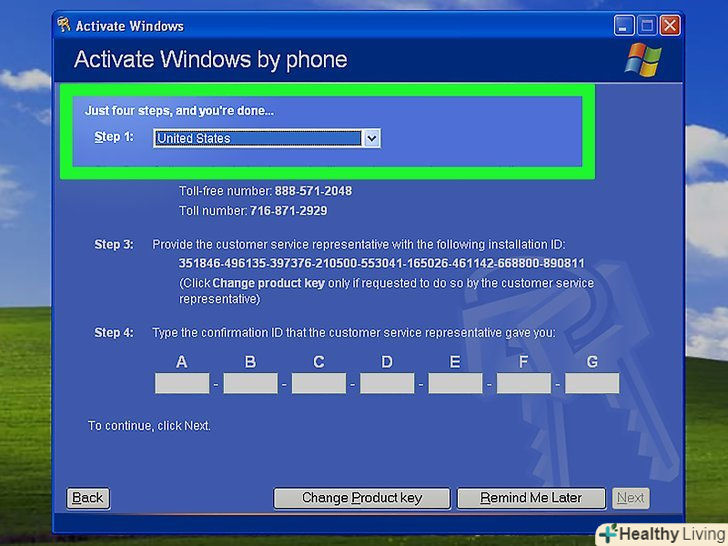Screen dimensions: 728x546
Task: Click the Activate Windows keys title icon
Action: pos(64,25)
